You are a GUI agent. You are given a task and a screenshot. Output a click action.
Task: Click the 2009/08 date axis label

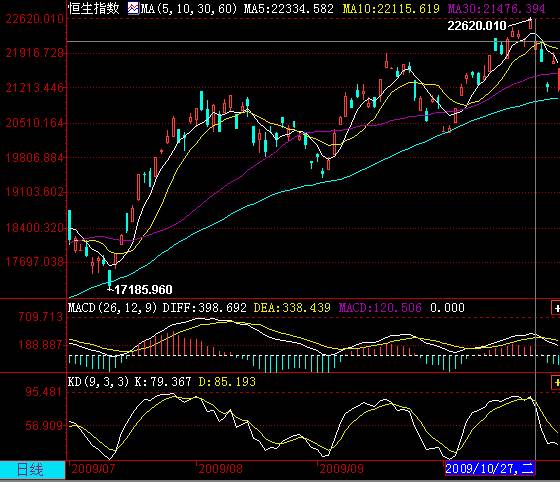[221, 468]
